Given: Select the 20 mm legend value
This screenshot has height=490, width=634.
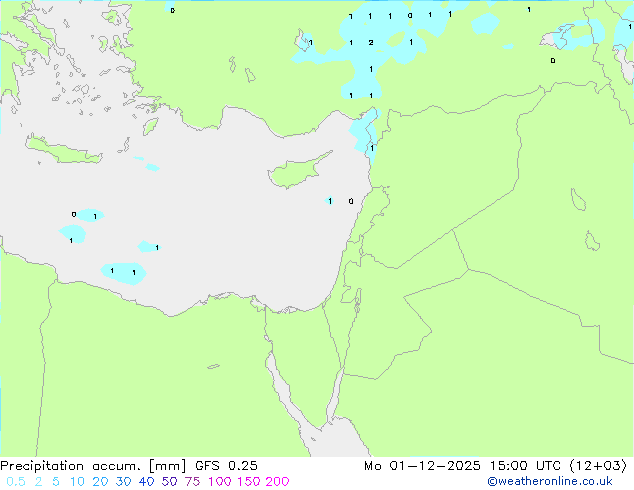Looking at the screenshot, I should coord(100,482).
